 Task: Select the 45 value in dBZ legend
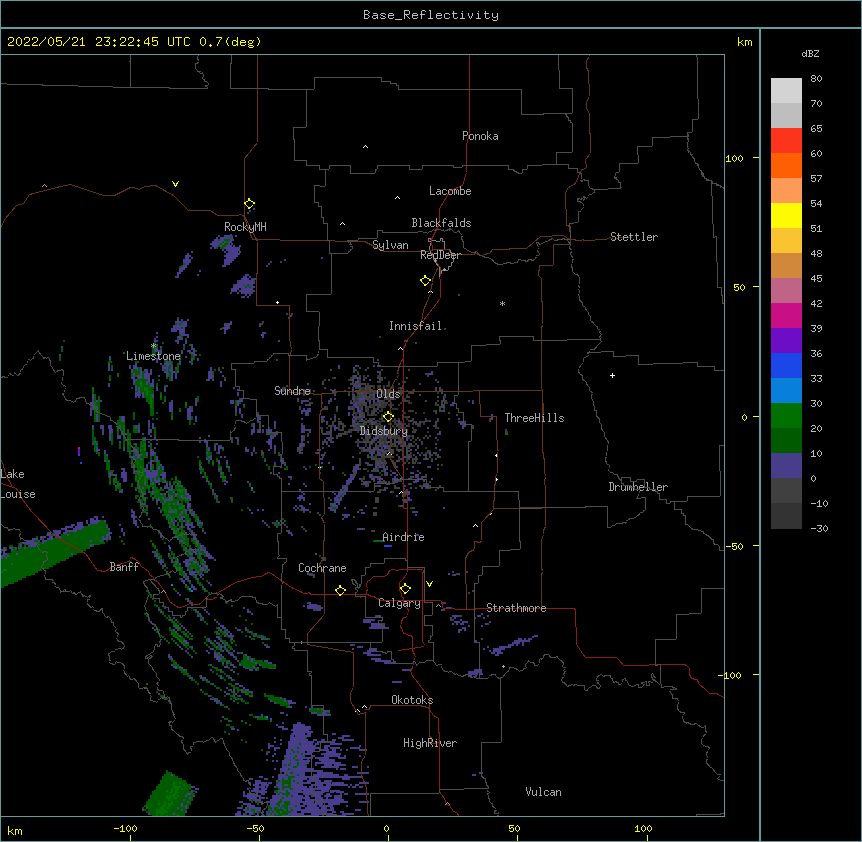pyautogui.click(x=816, y=279)
